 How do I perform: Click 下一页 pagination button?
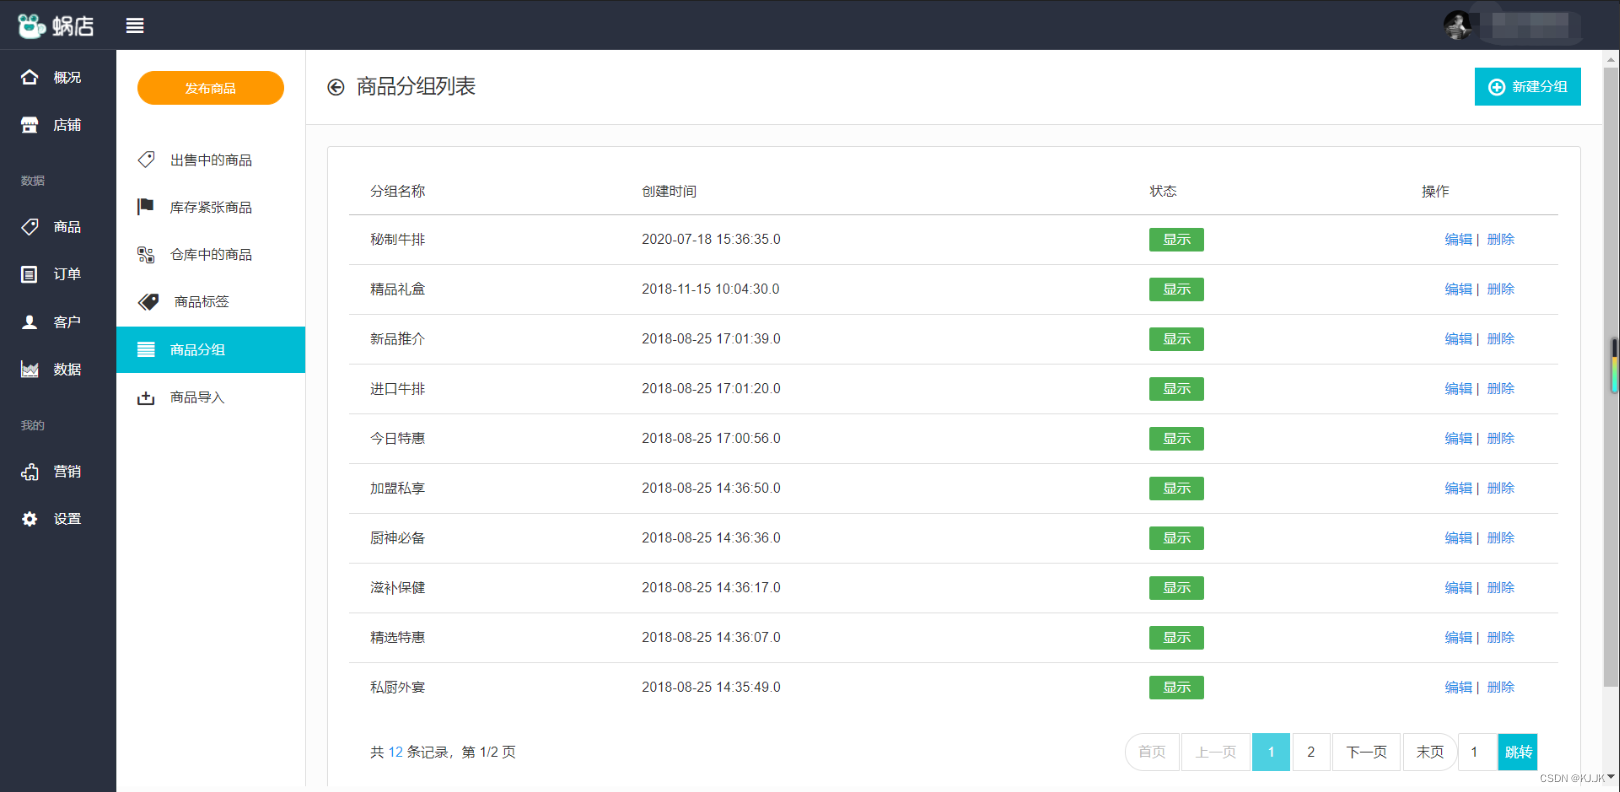pyautogui.click(x=1367, y=752)
